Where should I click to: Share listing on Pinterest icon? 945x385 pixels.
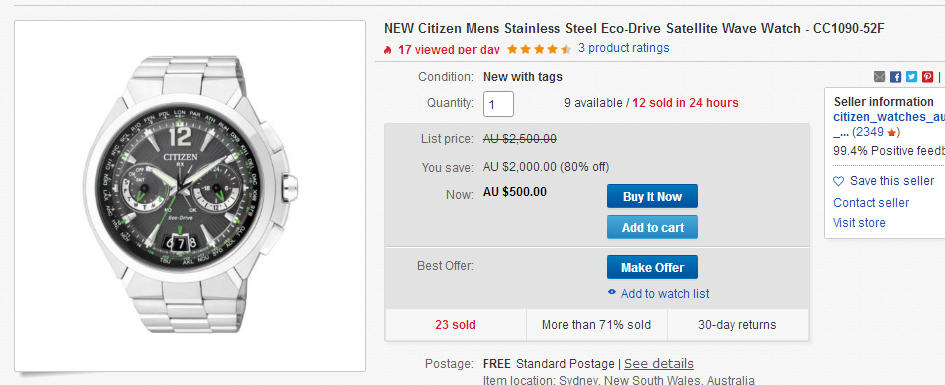click(928, 77)
